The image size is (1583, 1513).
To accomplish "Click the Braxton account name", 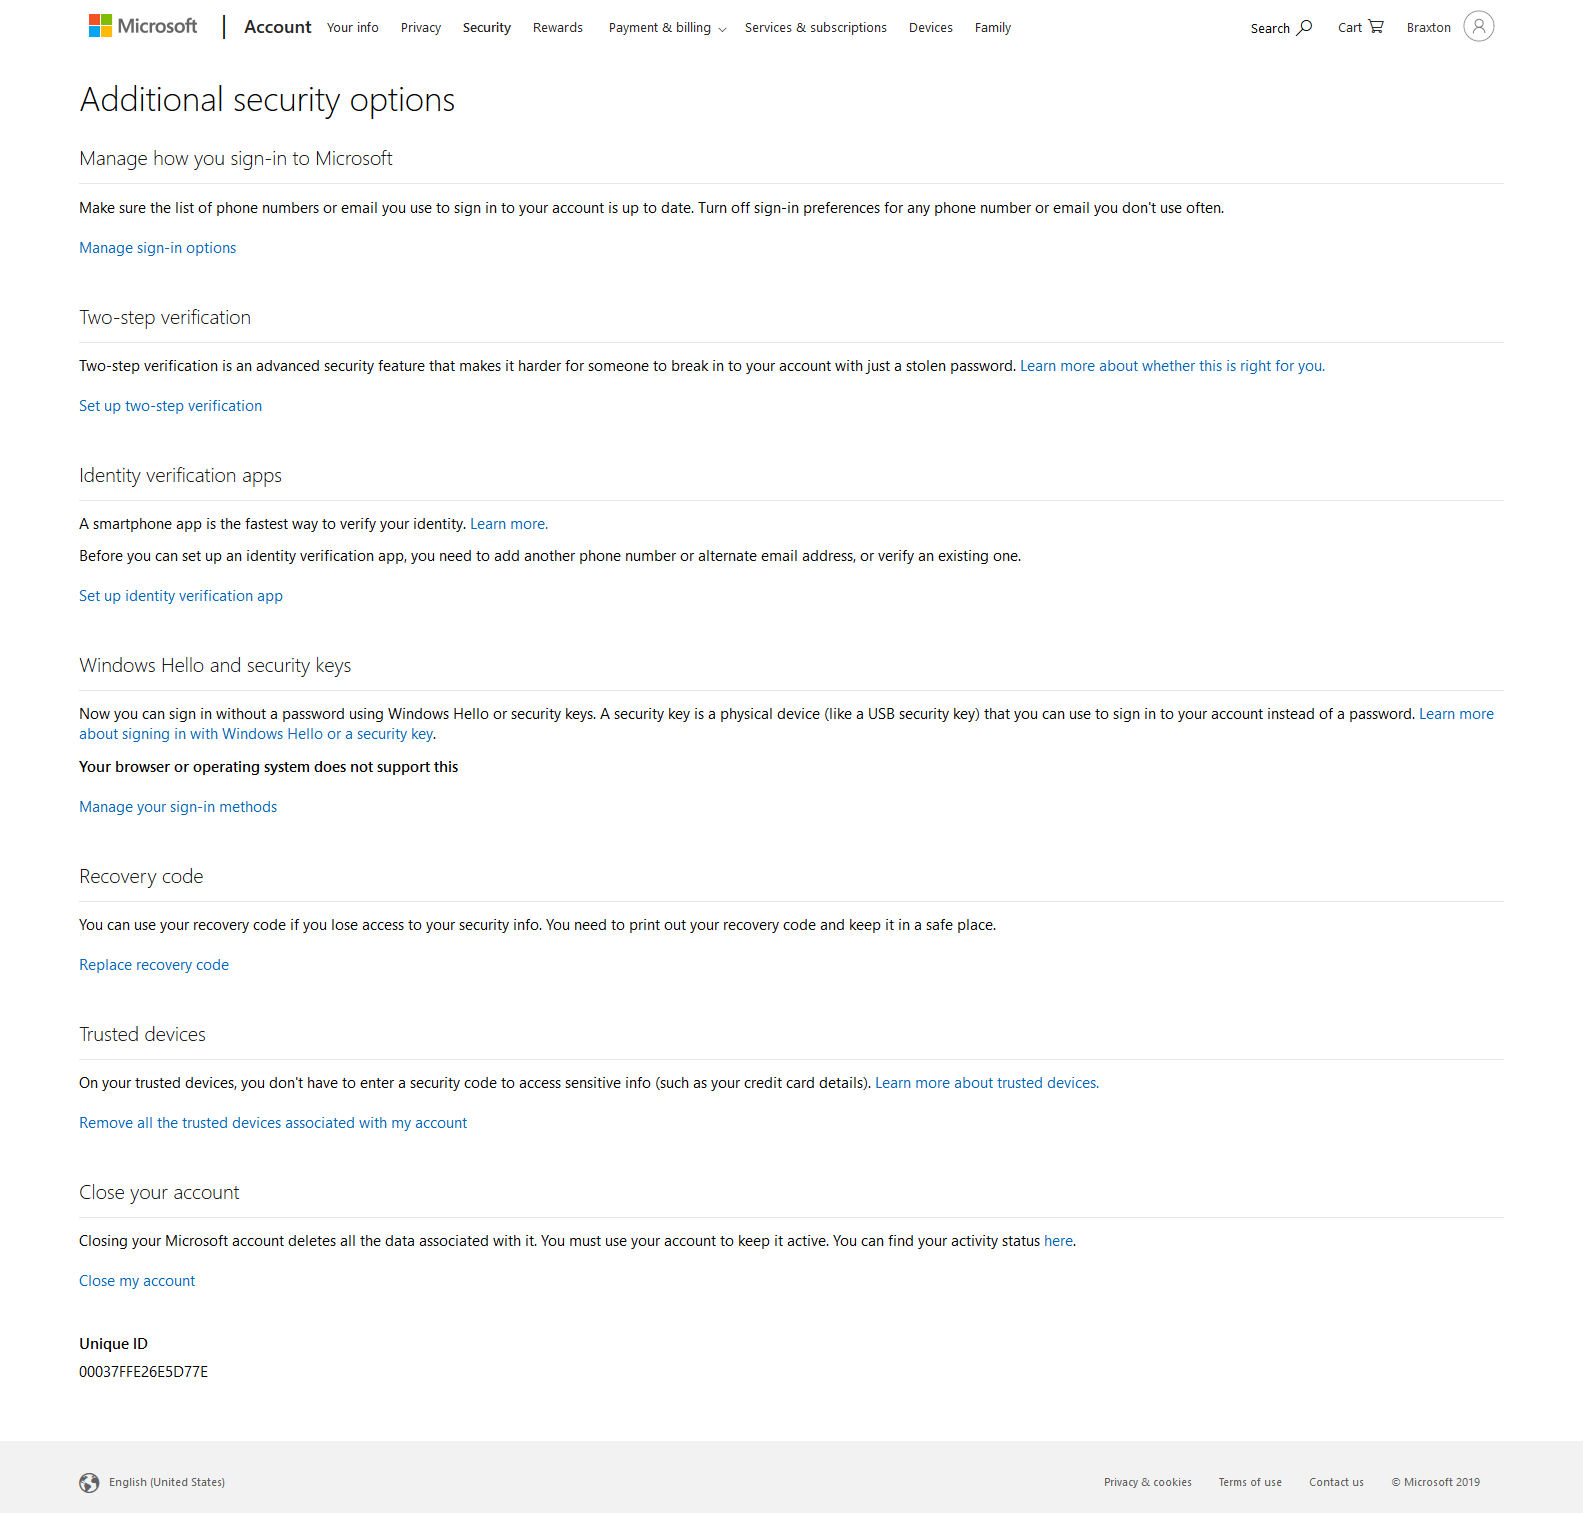I will 1429,28.
